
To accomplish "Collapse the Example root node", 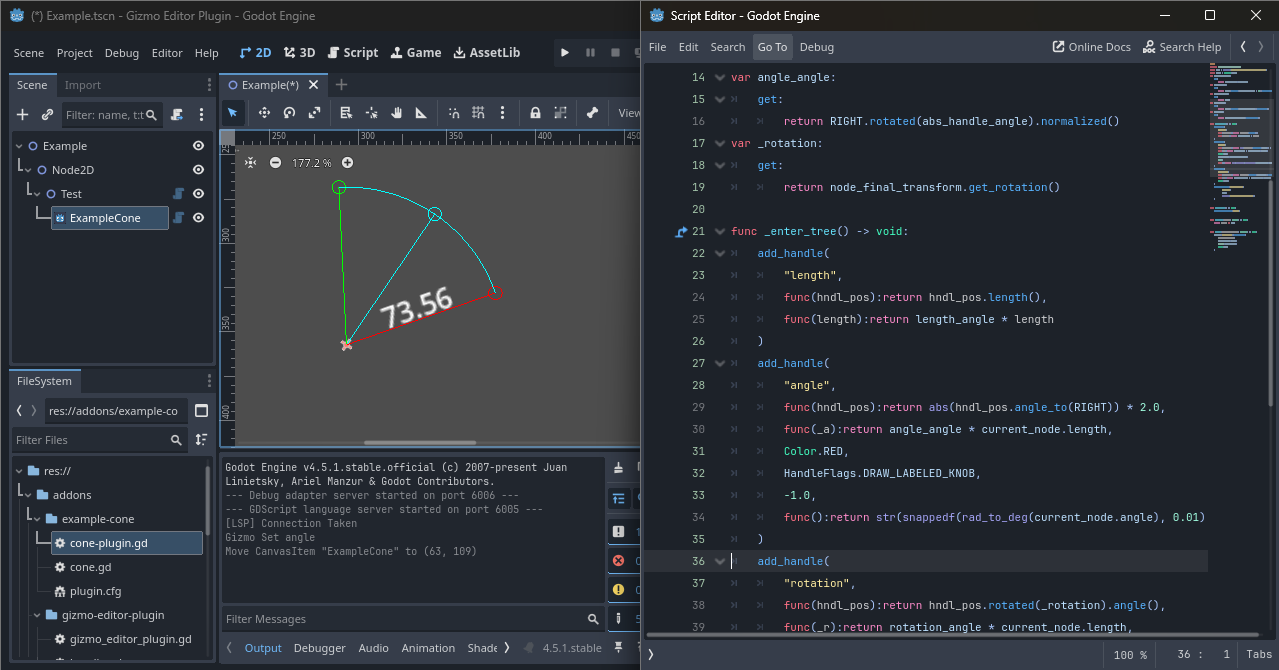I will click(x=19, y=146).
